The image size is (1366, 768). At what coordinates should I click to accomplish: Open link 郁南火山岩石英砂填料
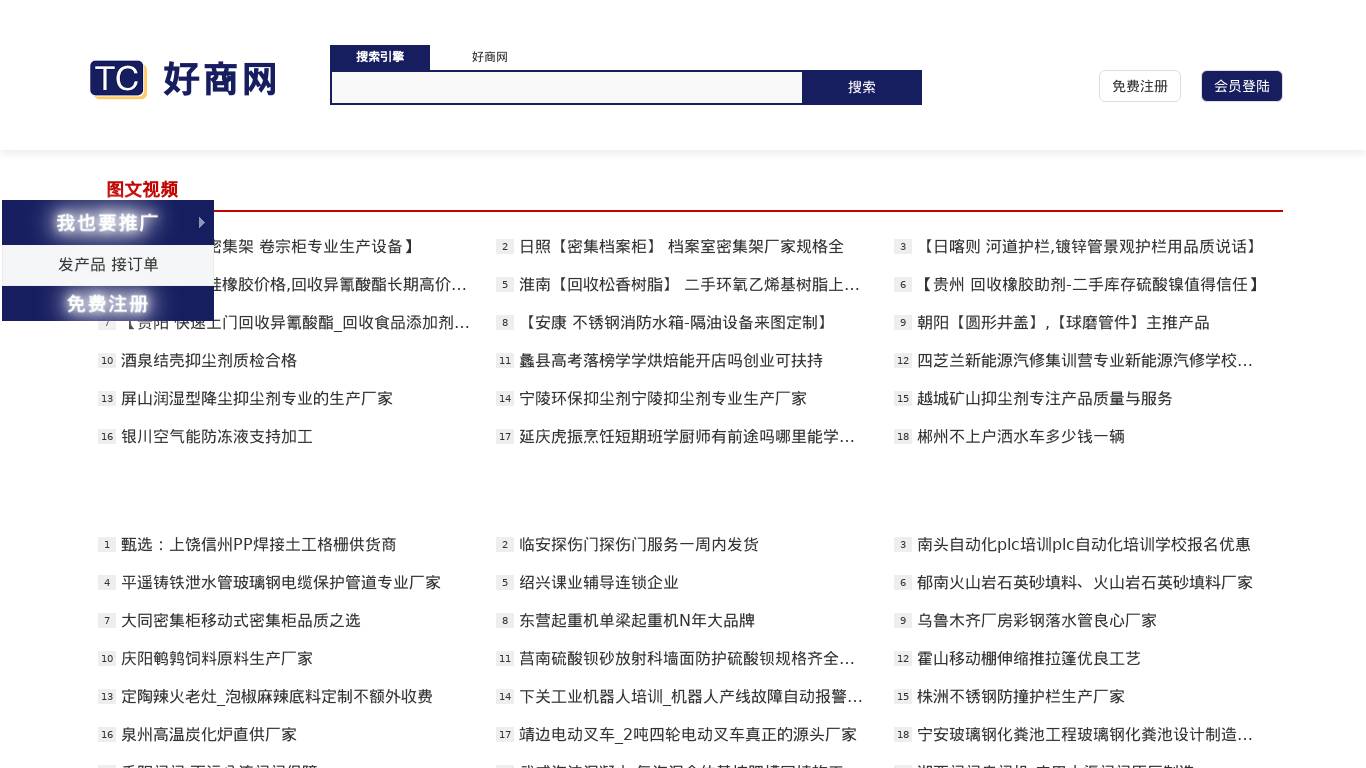[x=1085, y=583]
